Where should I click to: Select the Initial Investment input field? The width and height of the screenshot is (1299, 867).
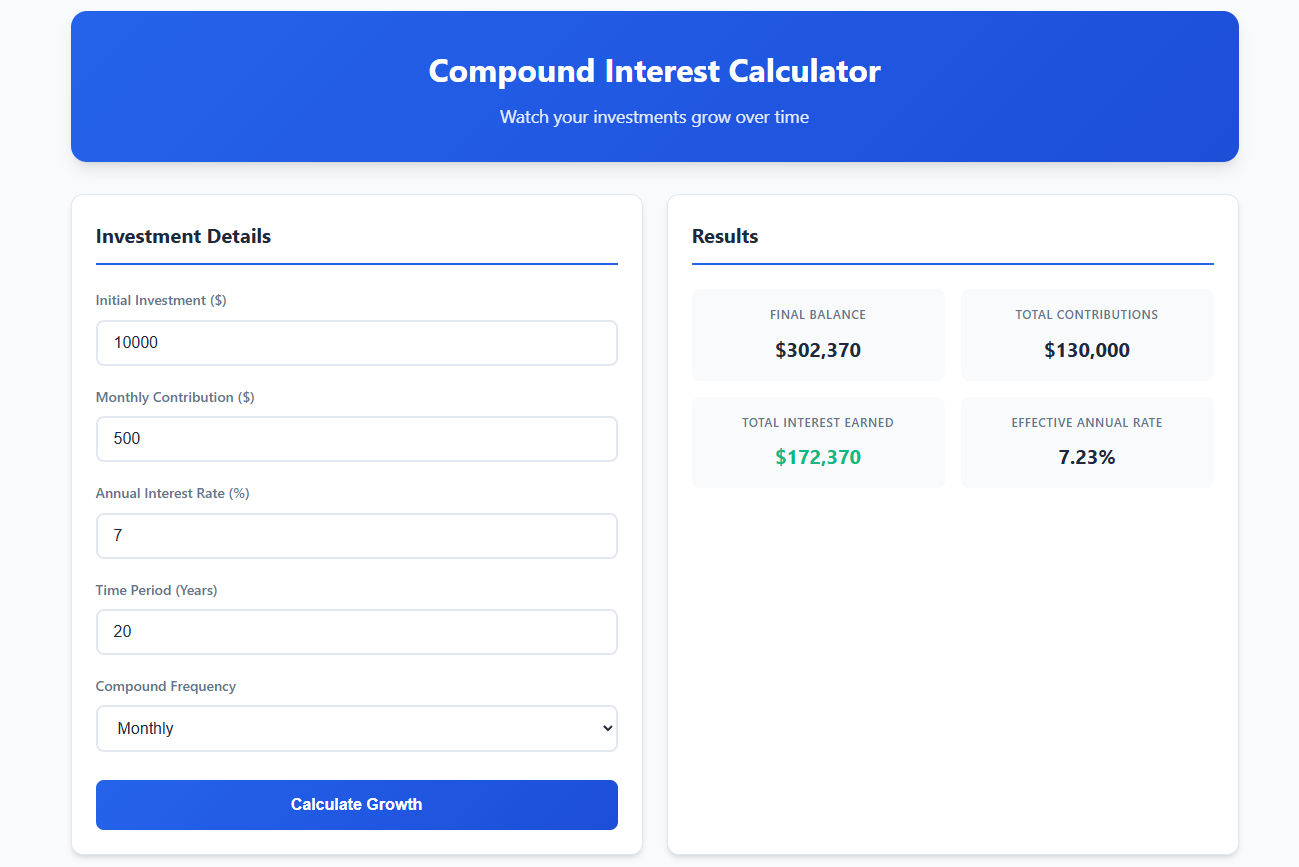point(356,342)
